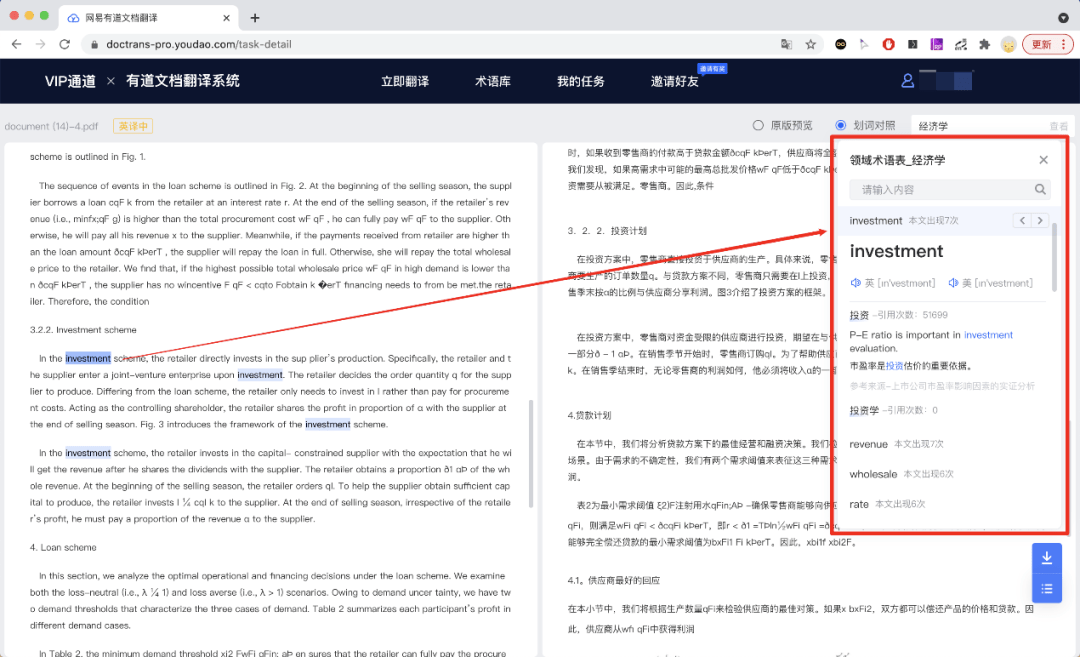The height and width of the screenshot is (657, 1080).
Task: Click the 有道文档翻译系统 title
Action: point(183,81)
